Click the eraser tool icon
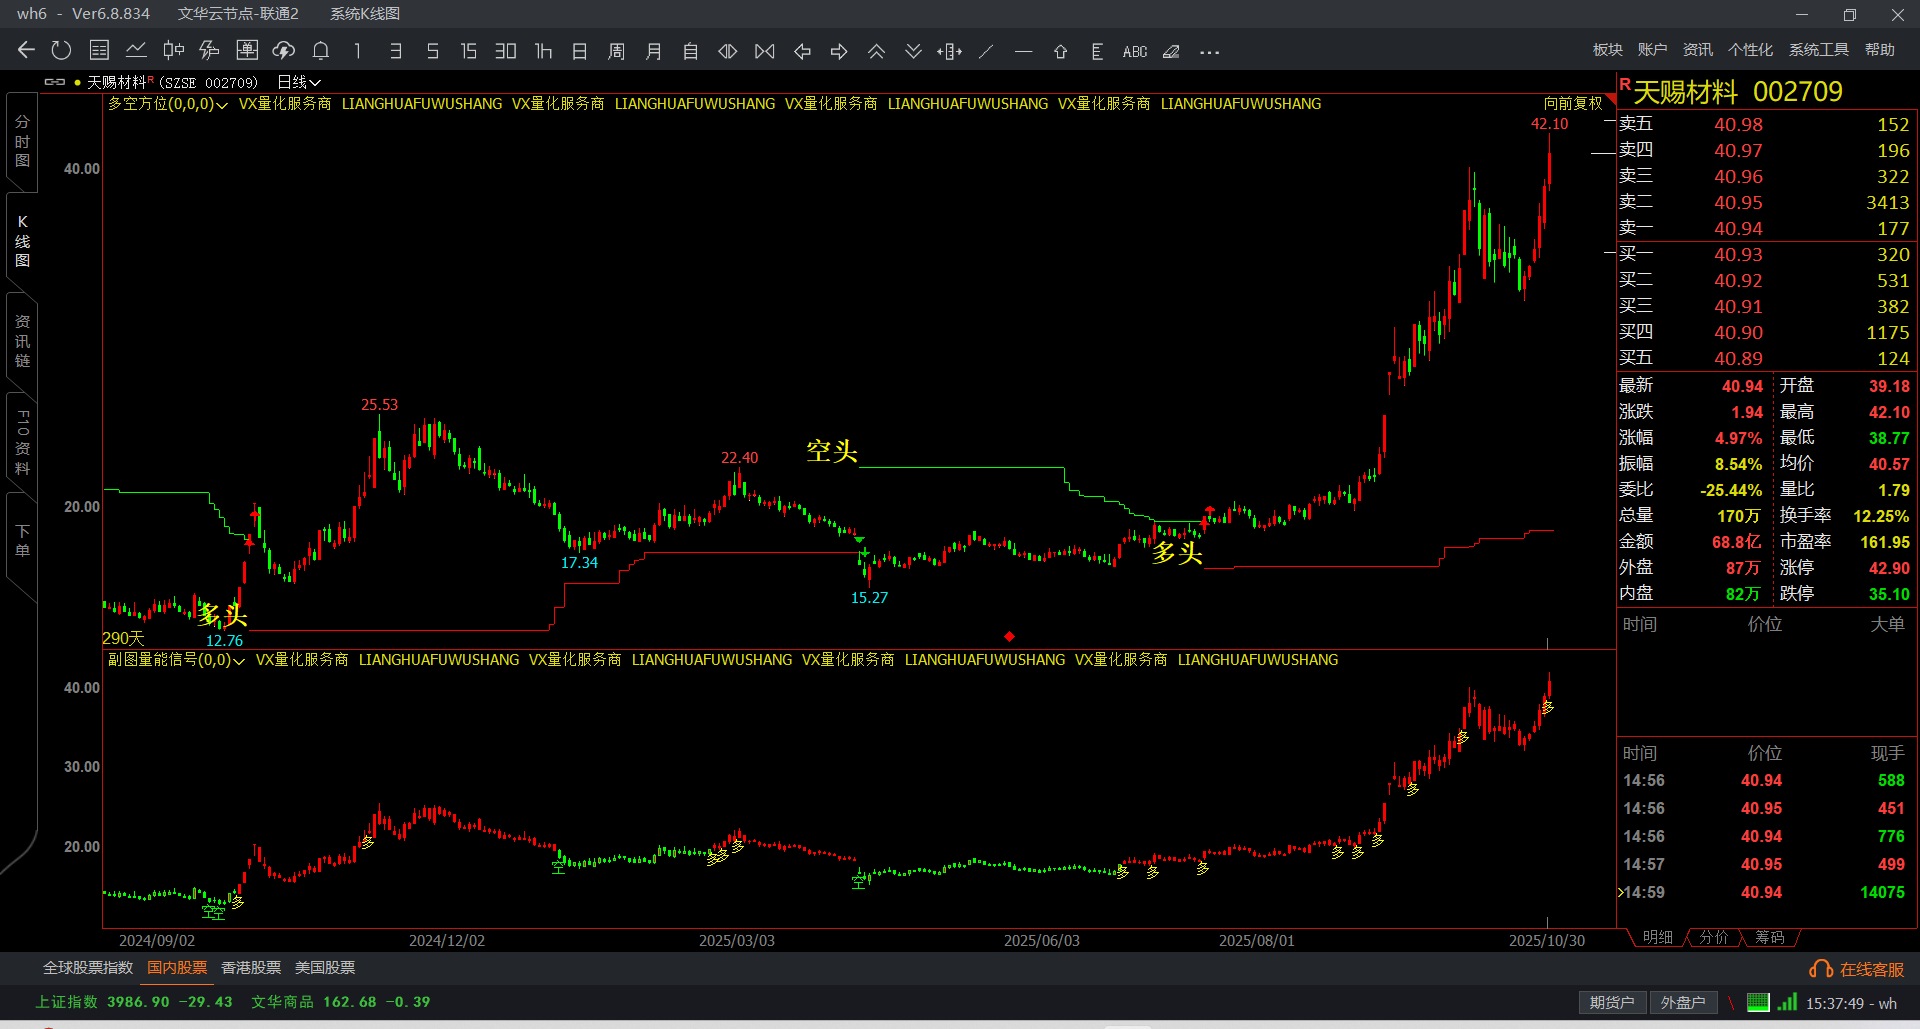This screenshot has width=1920, height=1029. (1171, 51)
